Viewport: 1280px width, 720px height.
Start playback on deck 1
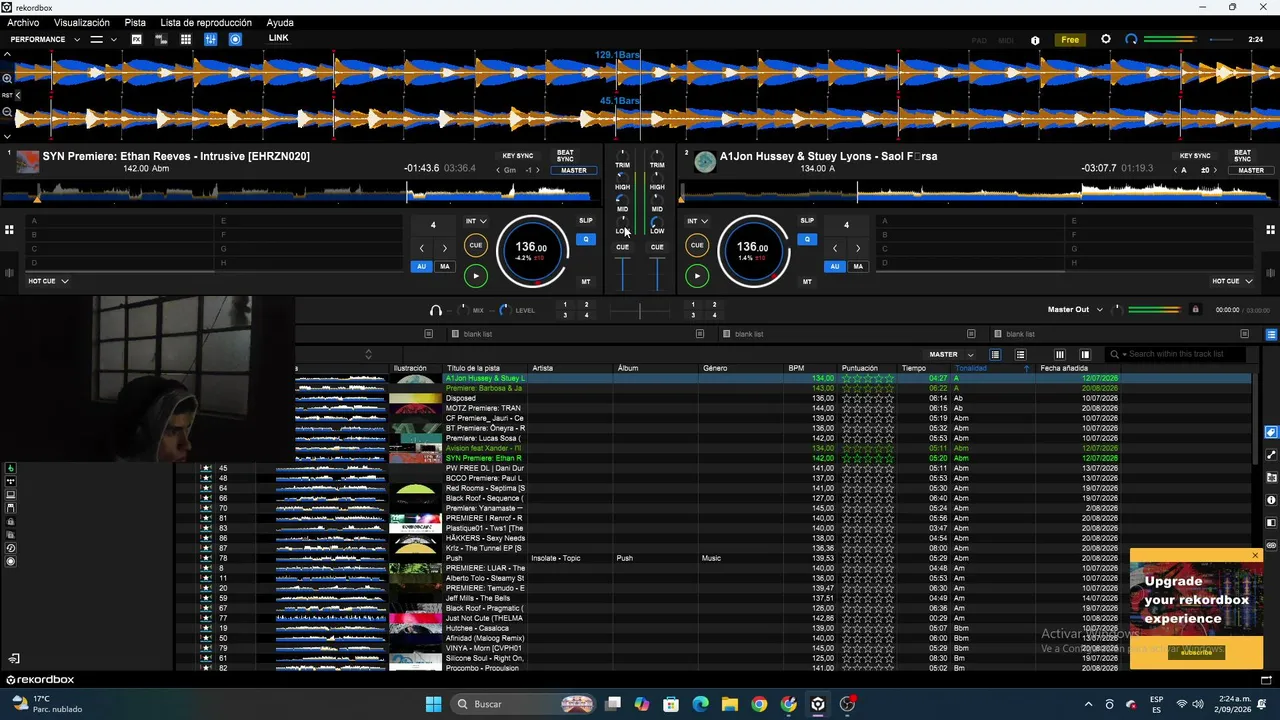476,276
